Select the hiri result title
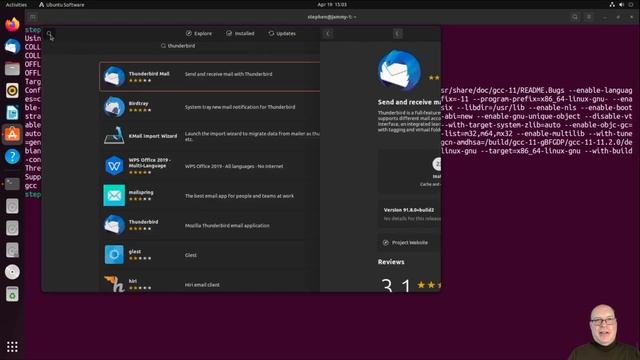The width and height of the screenshot is (640, 360). pyautogui.click(x=133, y=281)
